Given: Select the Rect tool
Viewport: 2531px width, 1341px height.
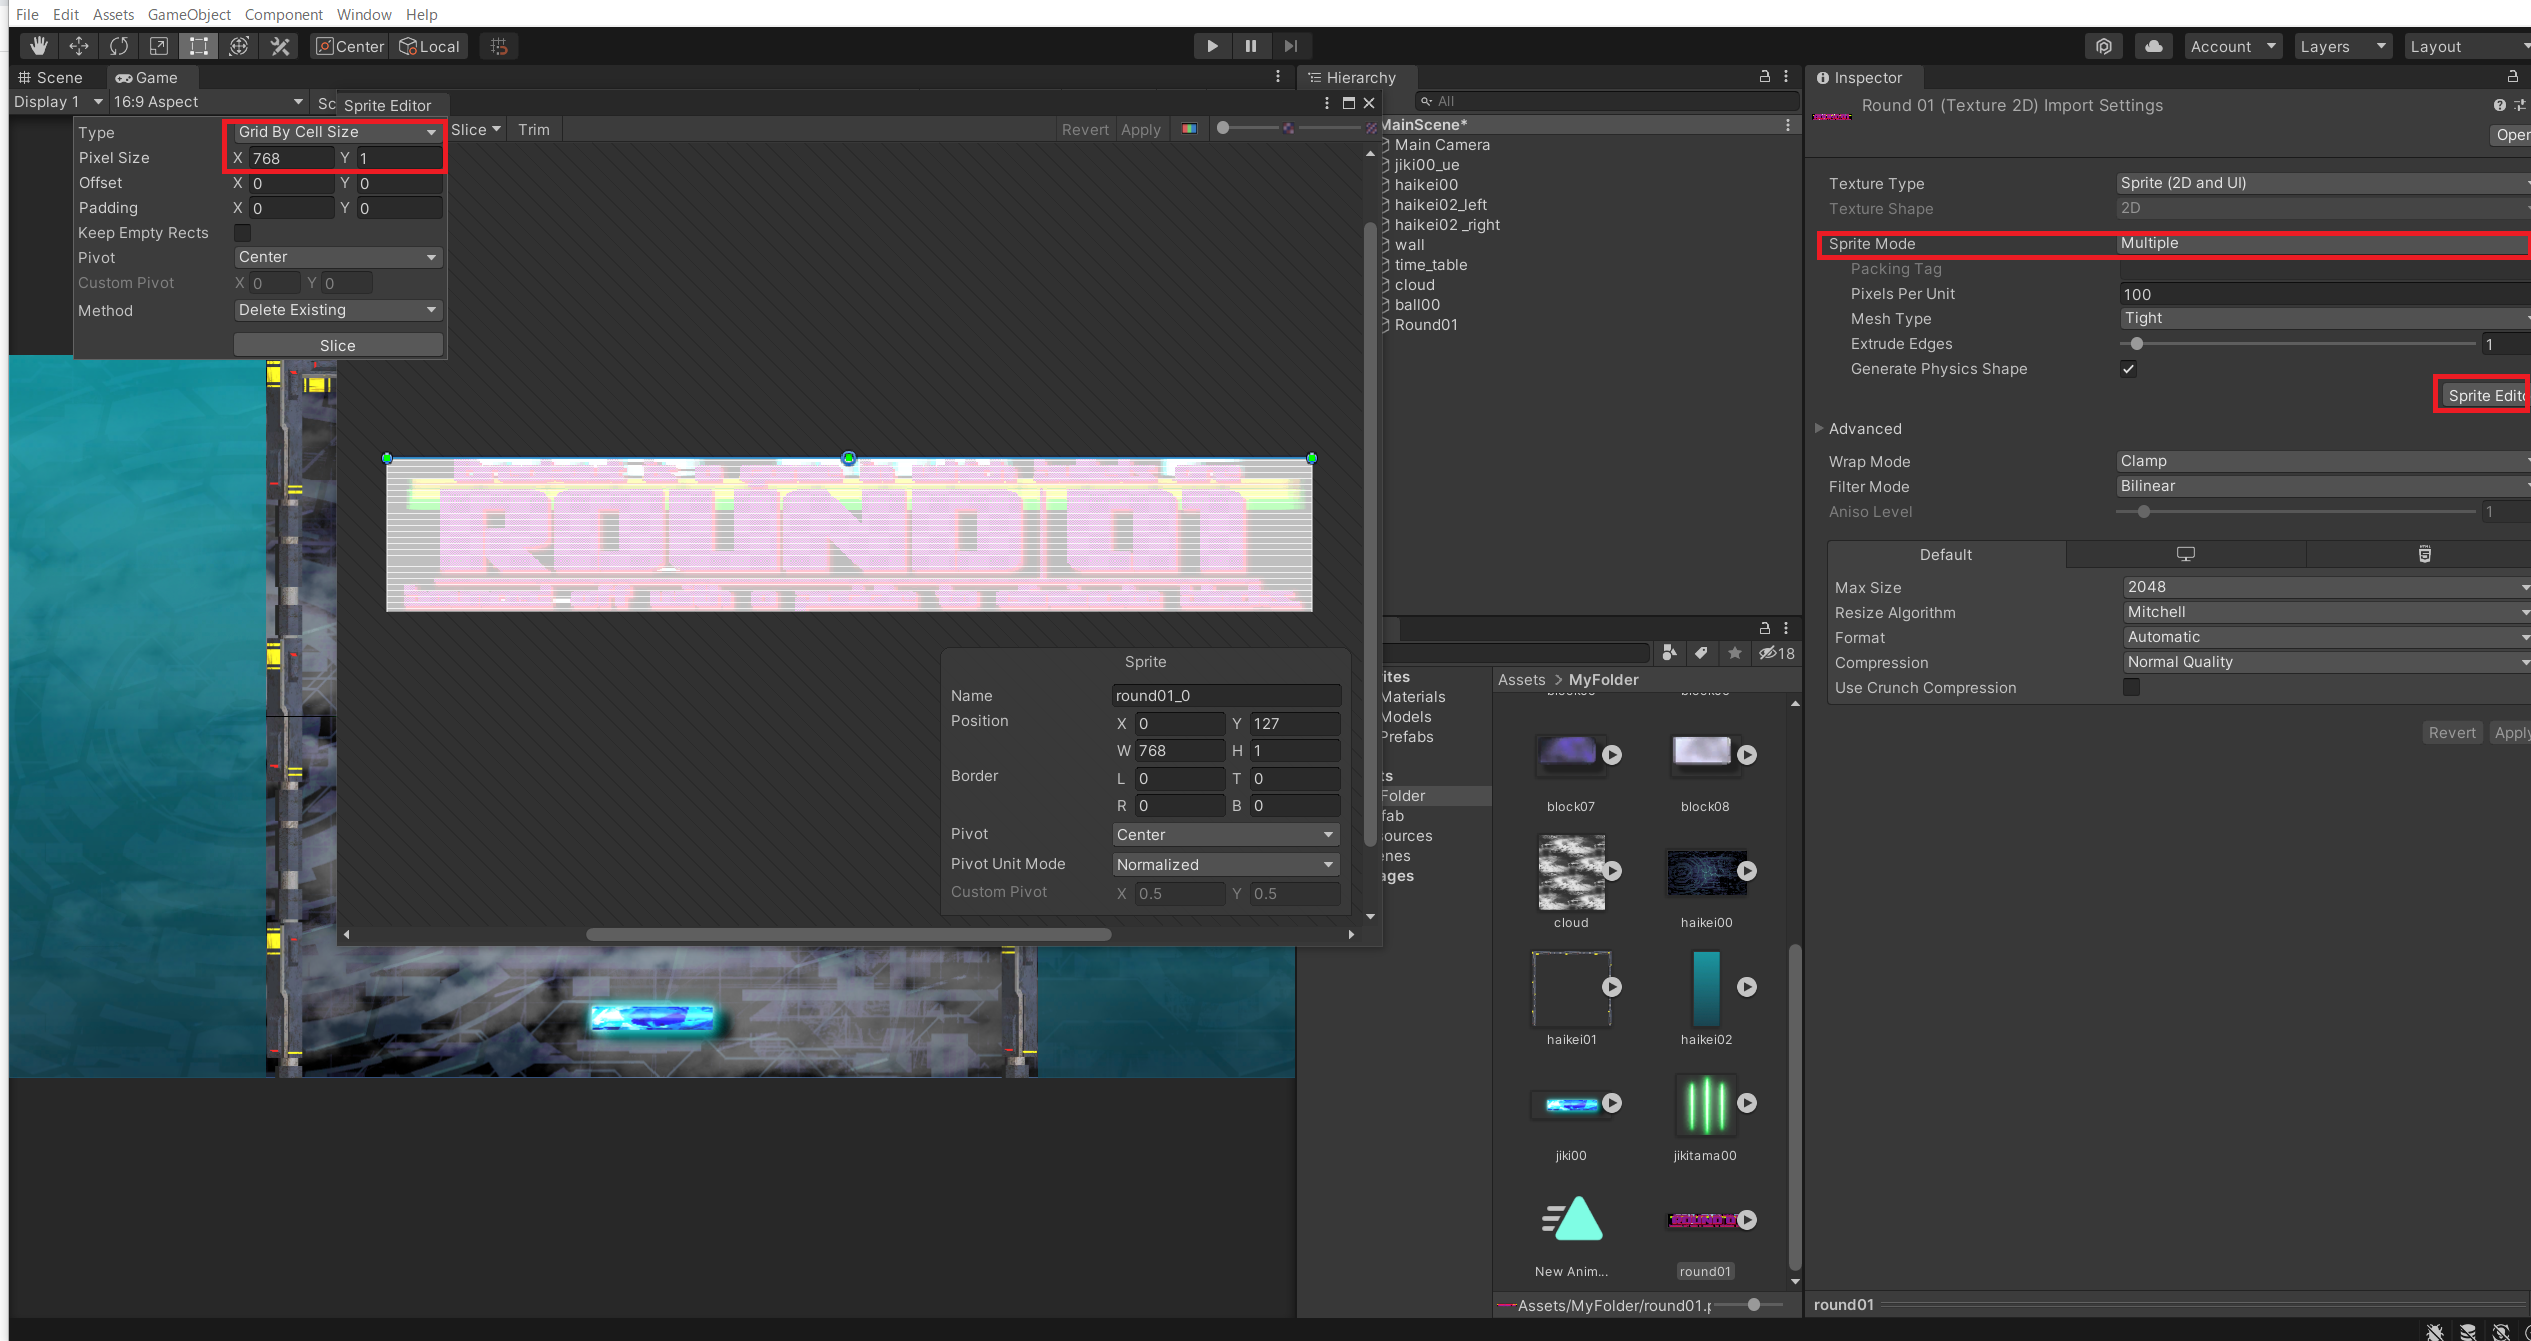Looking at the screenshot, I should coord(199,46).
